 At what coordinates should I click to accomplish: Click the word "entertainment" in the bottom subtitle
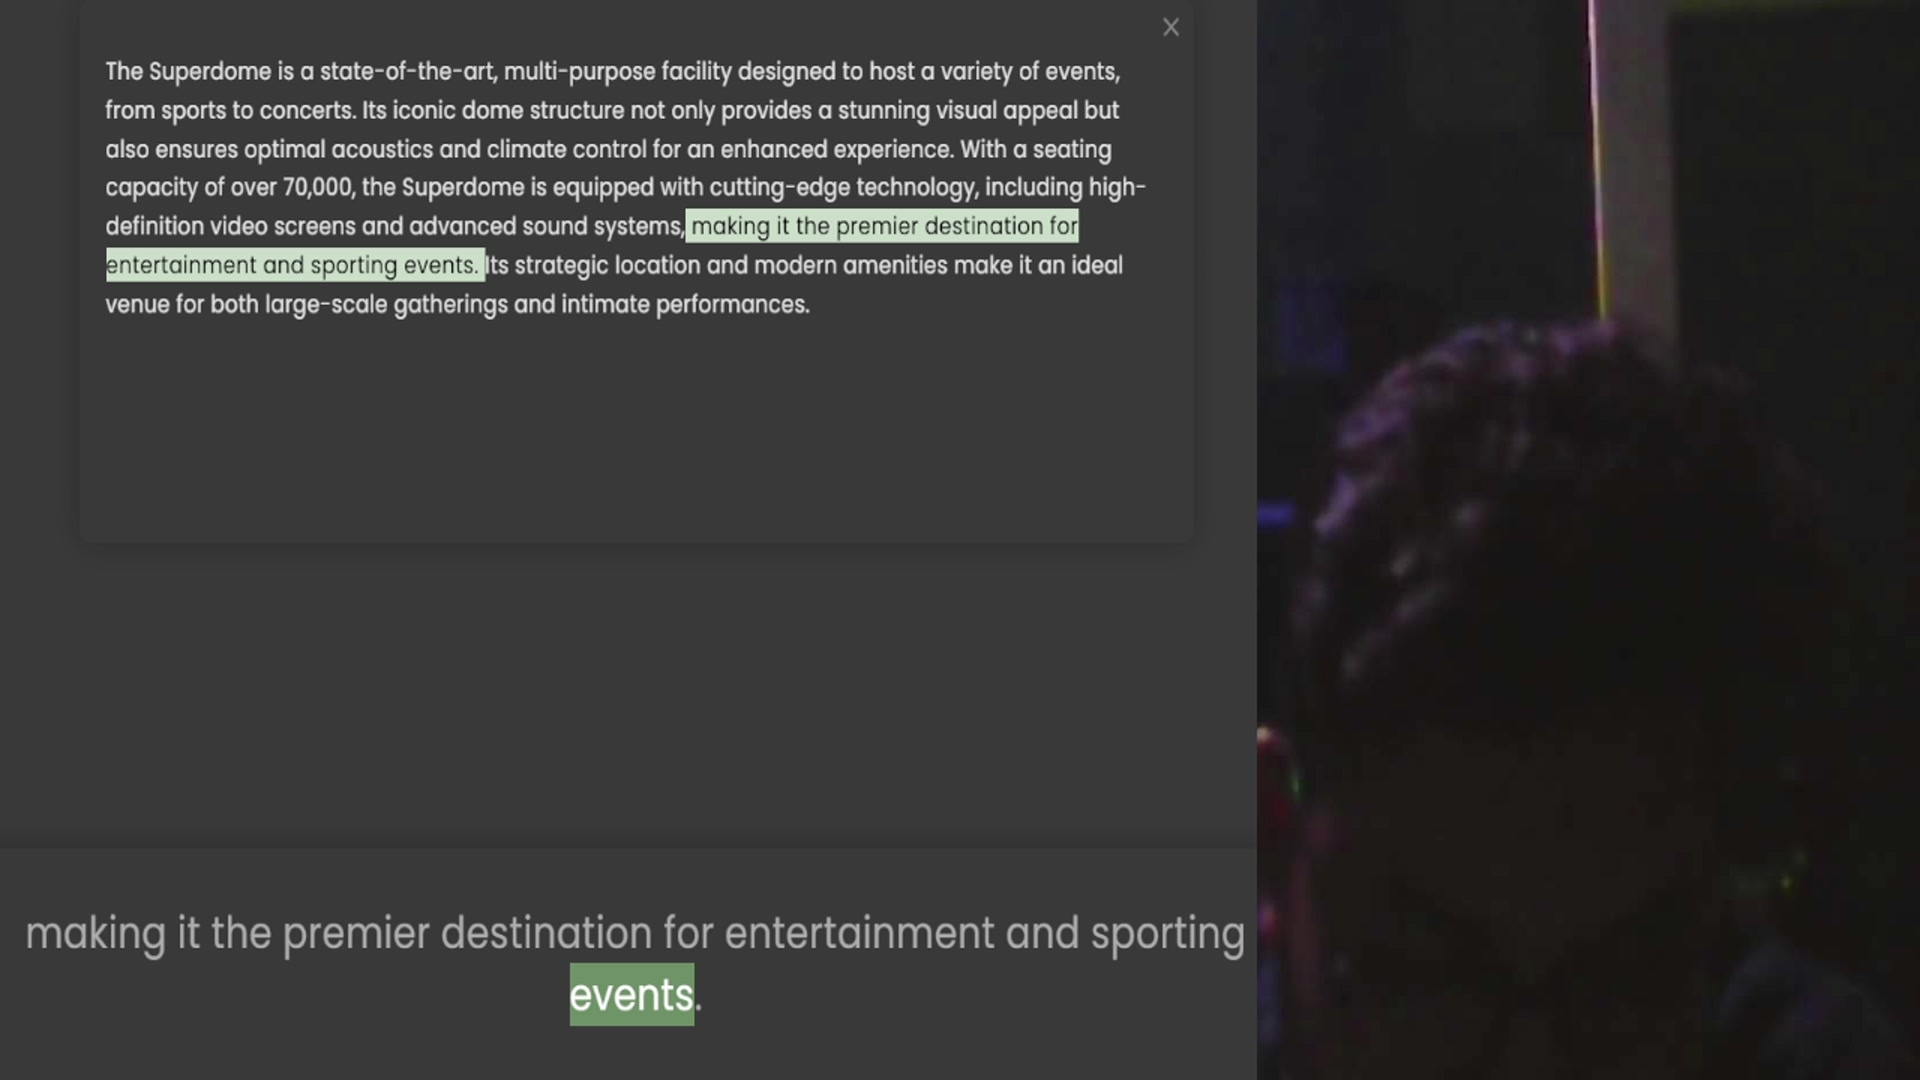(x=859, y=934)
